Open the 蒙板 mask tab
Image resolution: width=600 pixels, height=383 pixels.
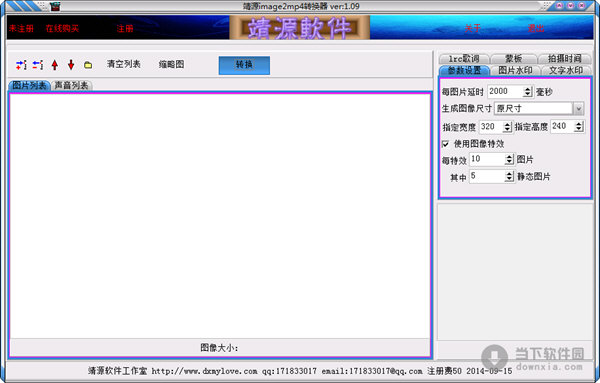(514, 59)
